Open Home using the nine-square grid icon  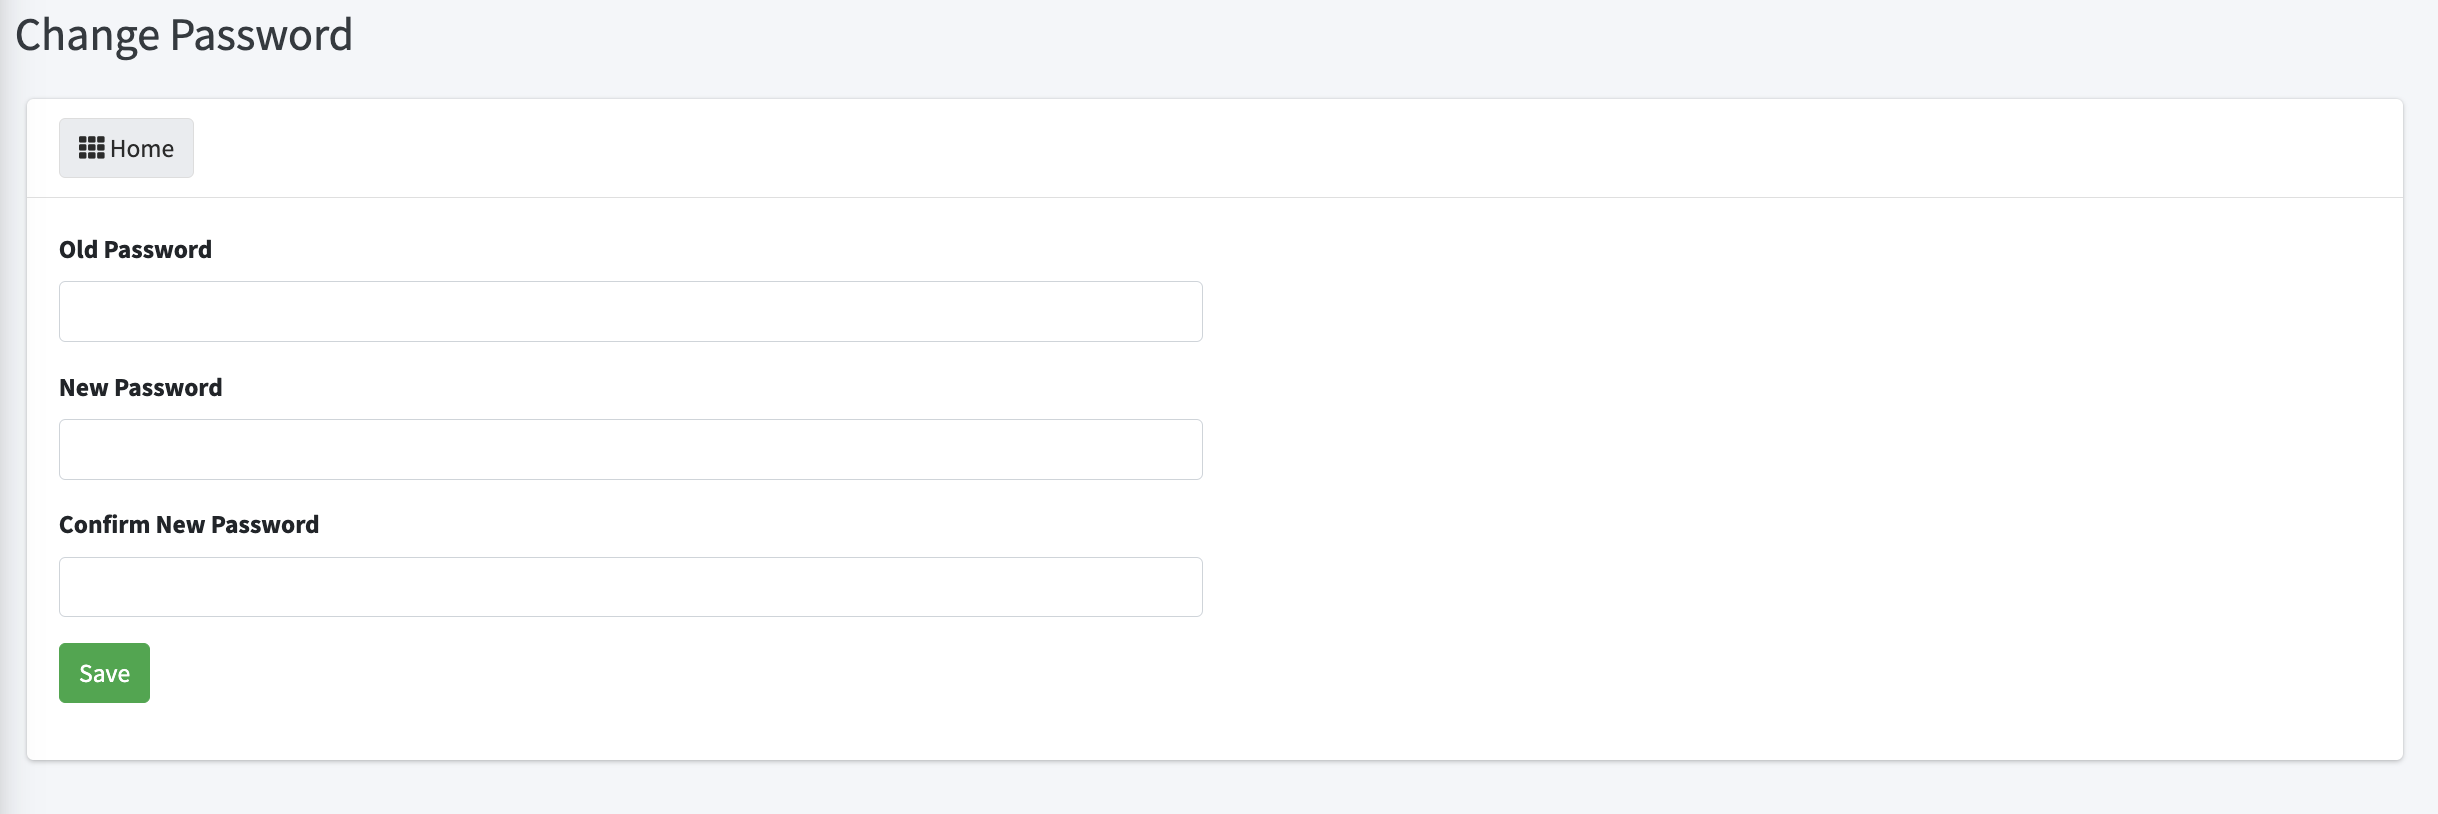click(92, 148)
